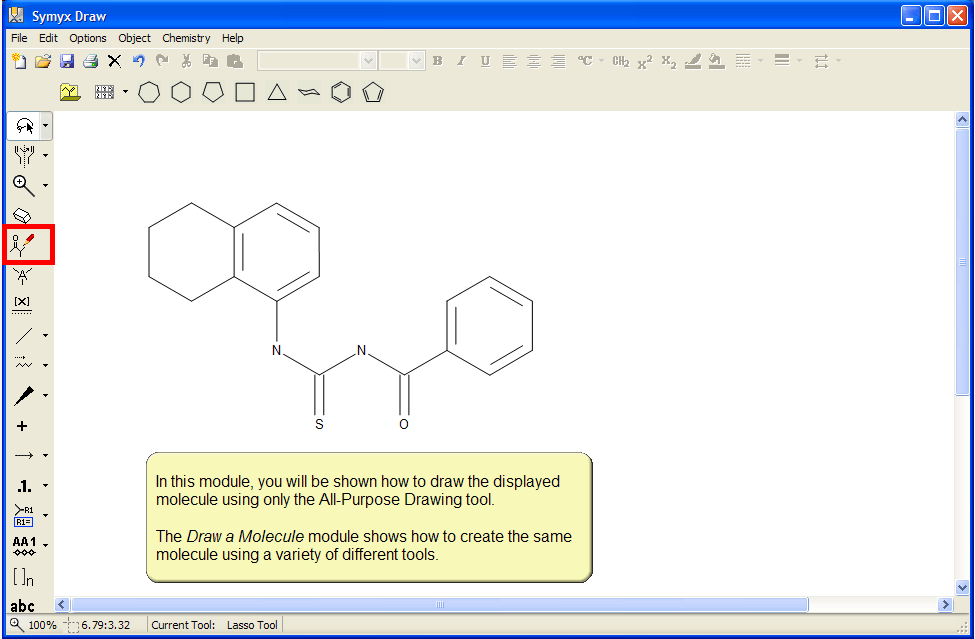Click the horizontal scrollbar thumb
Screen dimensions: 975x639
pyautogui.click(x=439, y=605)
